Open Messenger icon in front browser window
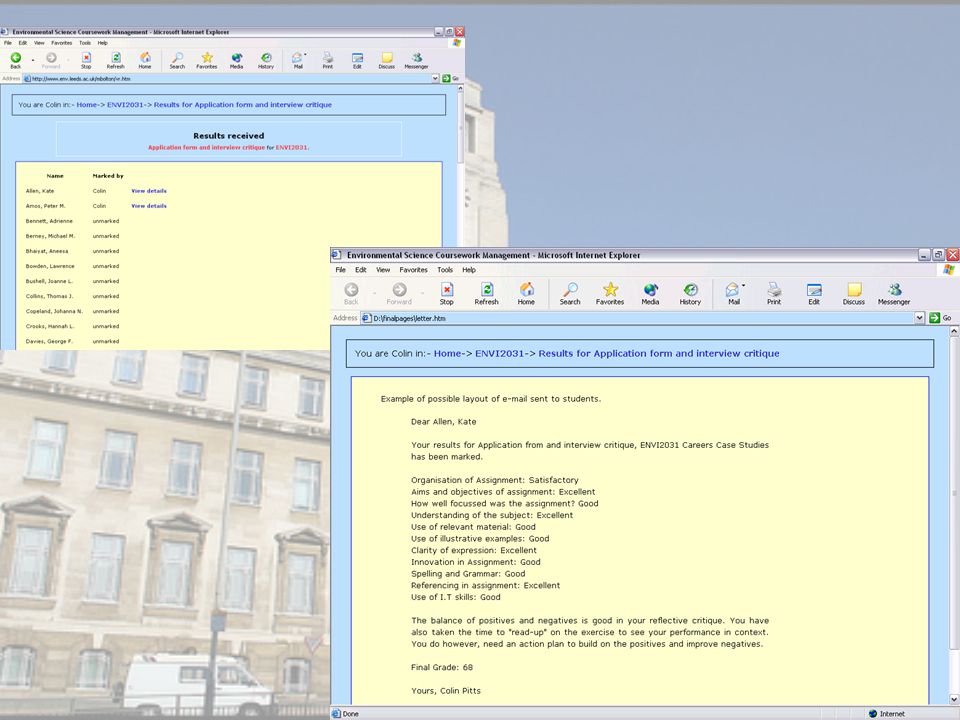 pos(894,293)
